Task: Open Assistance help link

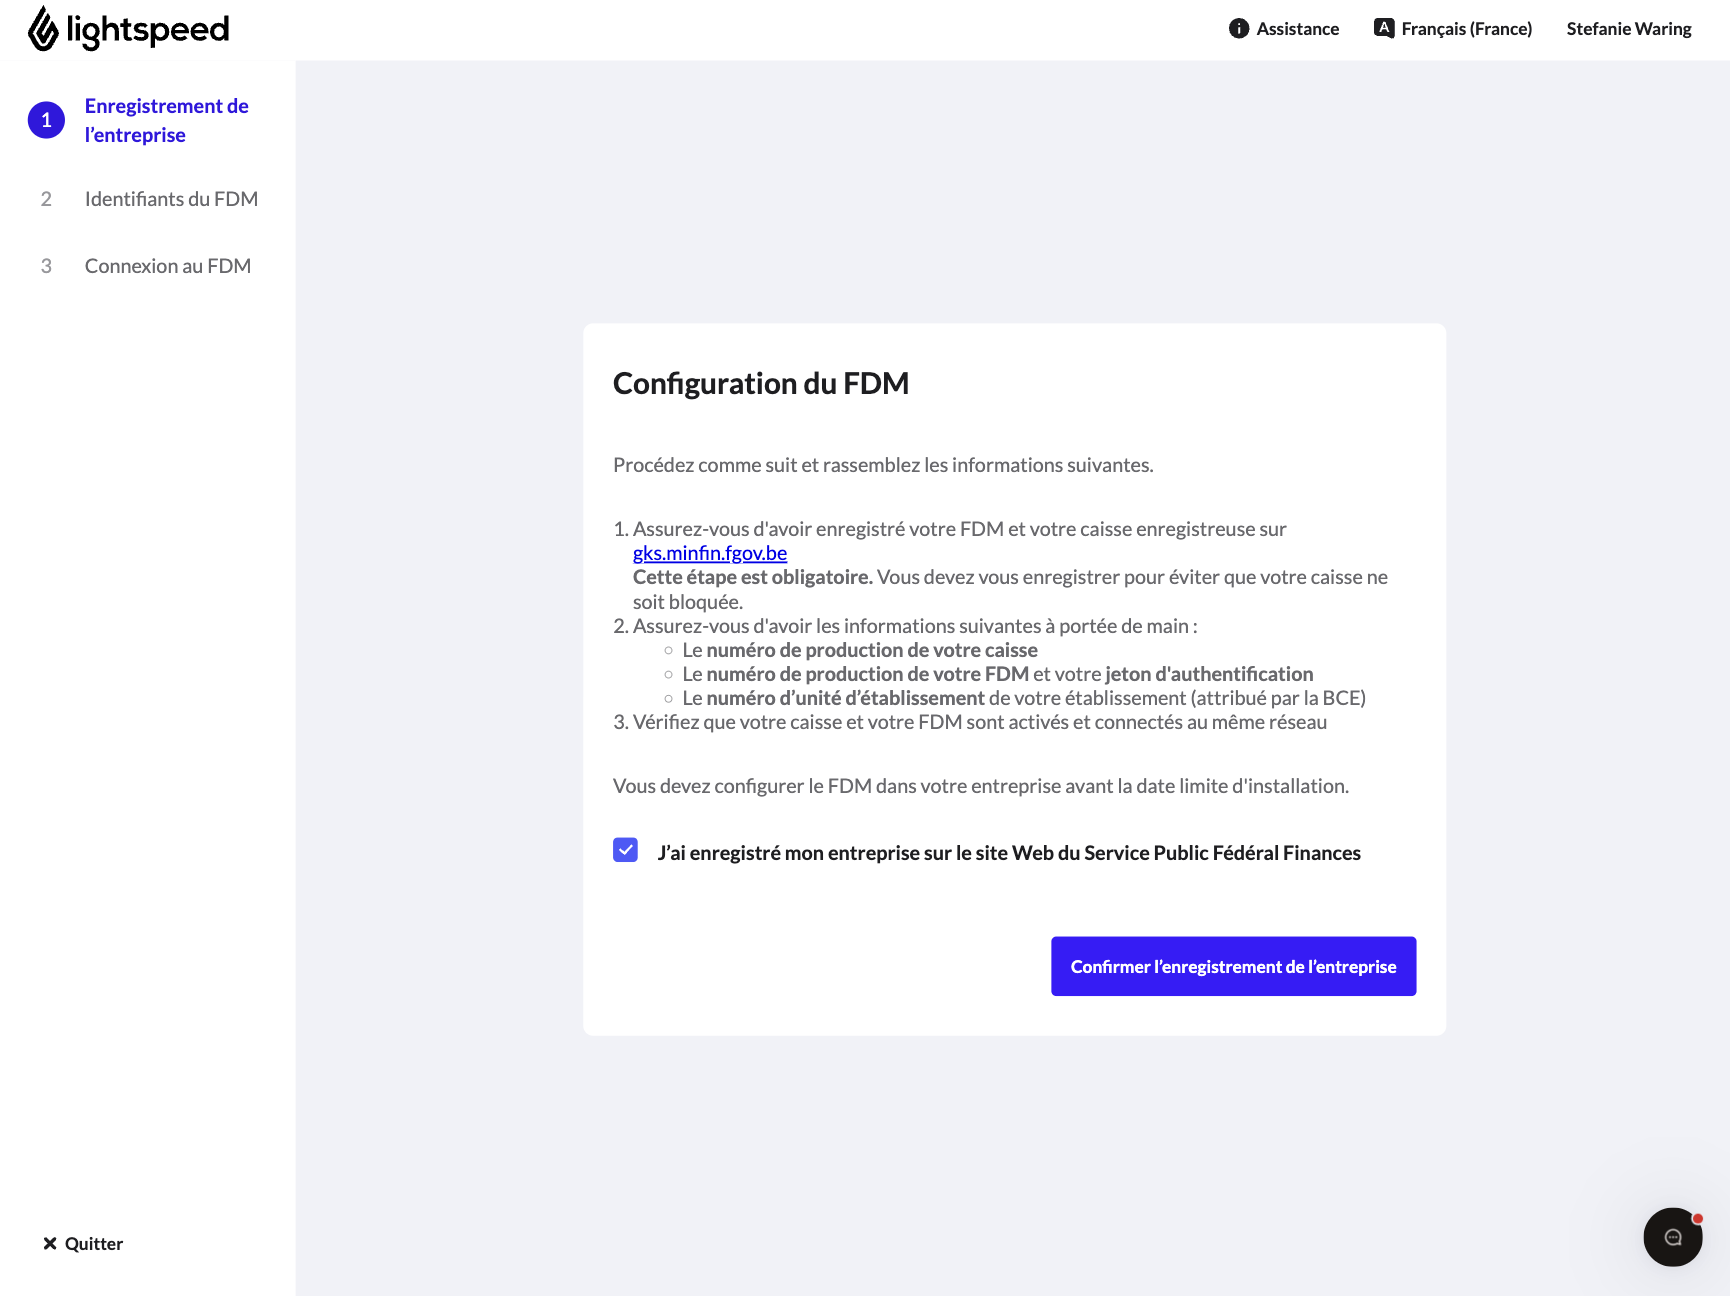Action: 1284,29
